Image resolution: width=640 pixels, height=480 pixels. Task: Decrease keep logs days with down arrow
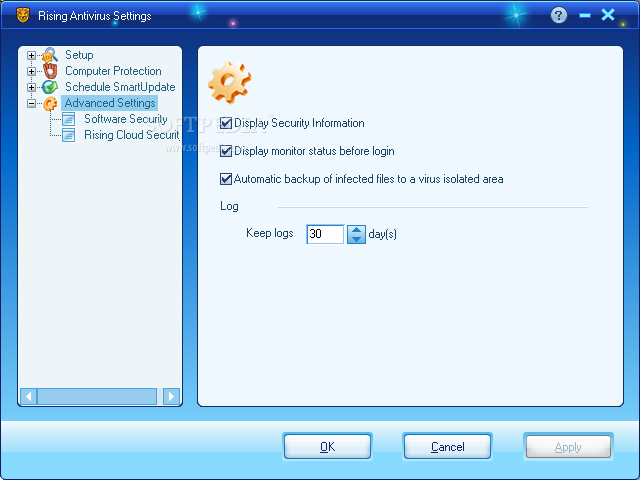point(356,239)
